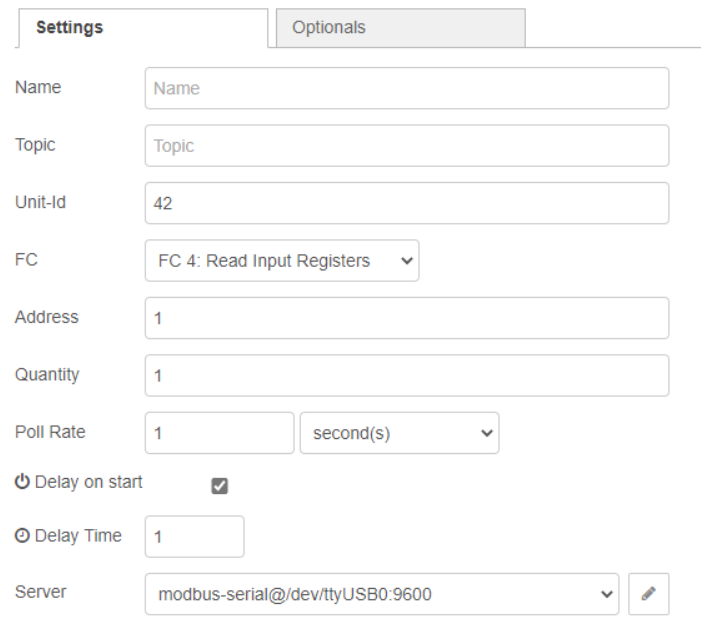Click the Poll Rate label text
Screen dimensions: 701x636
coord(50,432)
